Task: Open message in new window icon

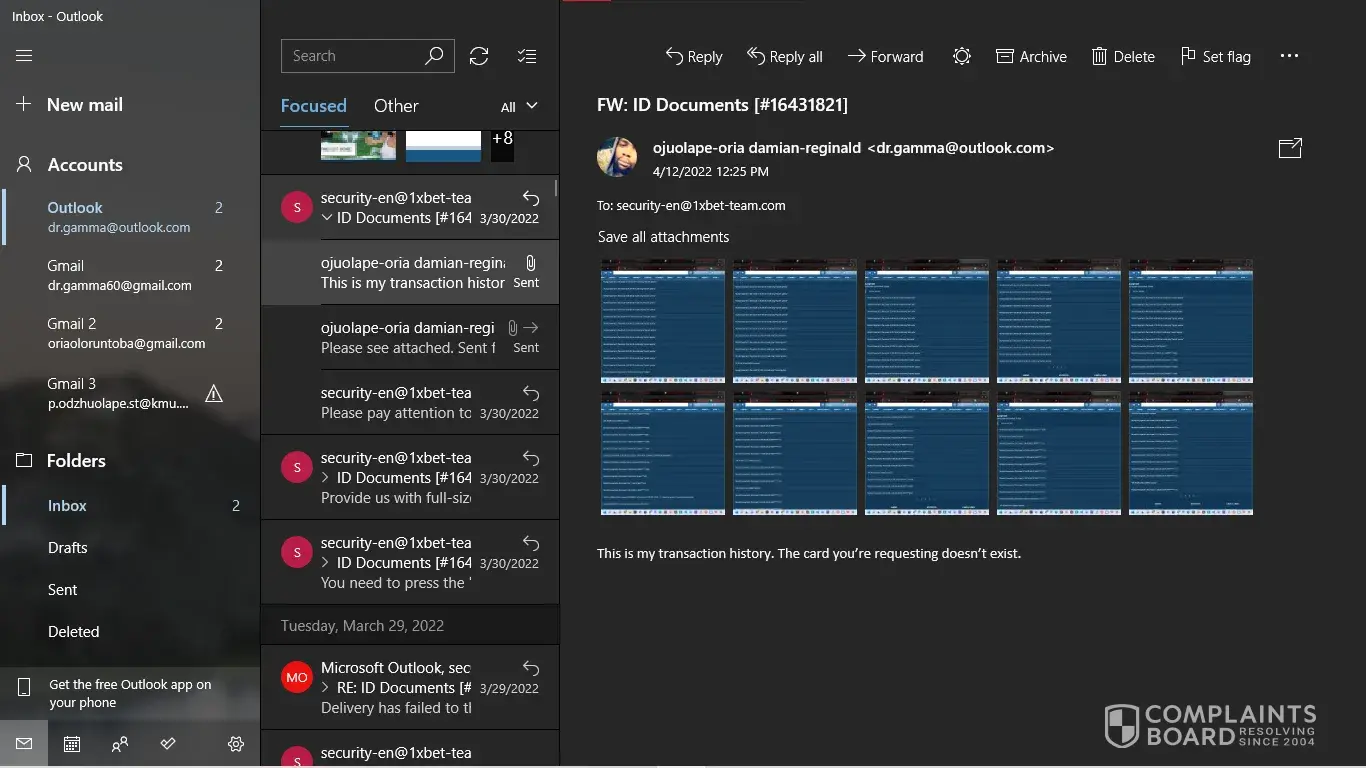Action: [1290, 148]
